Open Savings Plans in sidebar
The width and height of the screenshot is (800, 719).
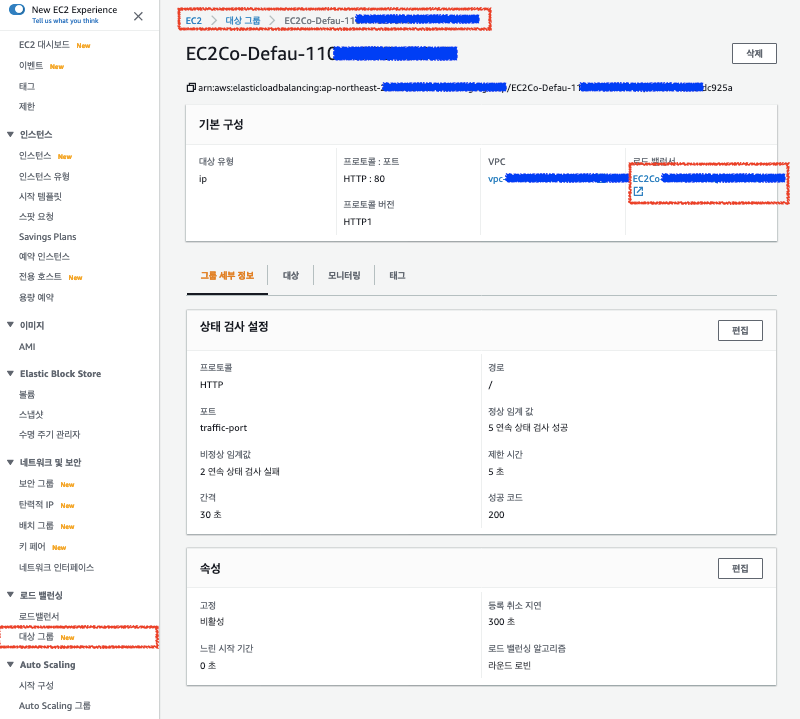[x=47, y=237]
